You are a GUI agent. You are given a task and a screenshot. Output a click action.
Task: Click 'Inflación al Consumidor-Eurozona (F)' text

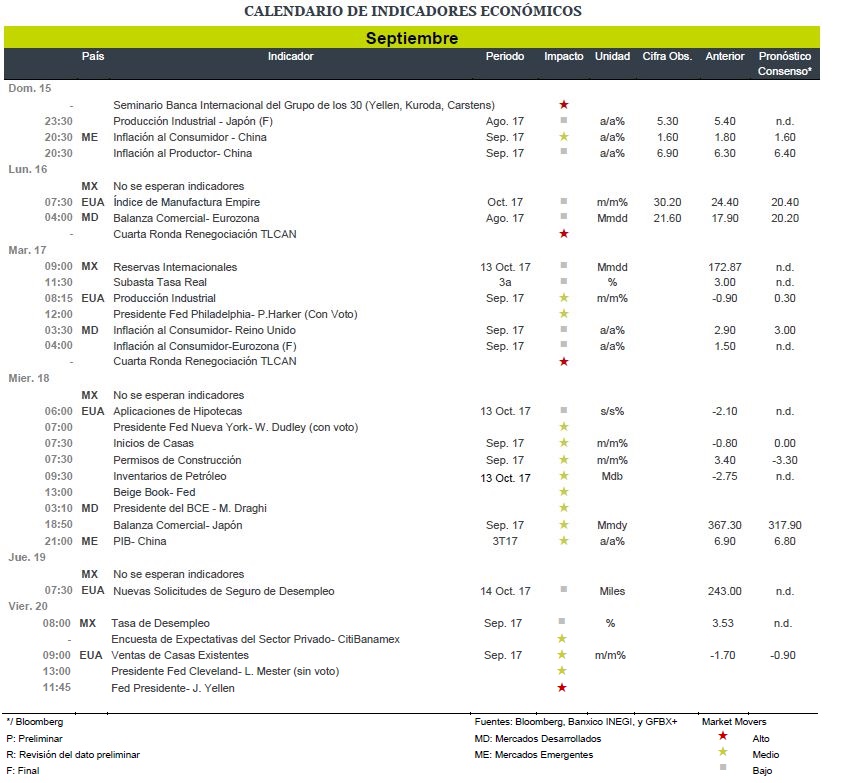click(205, 346)
